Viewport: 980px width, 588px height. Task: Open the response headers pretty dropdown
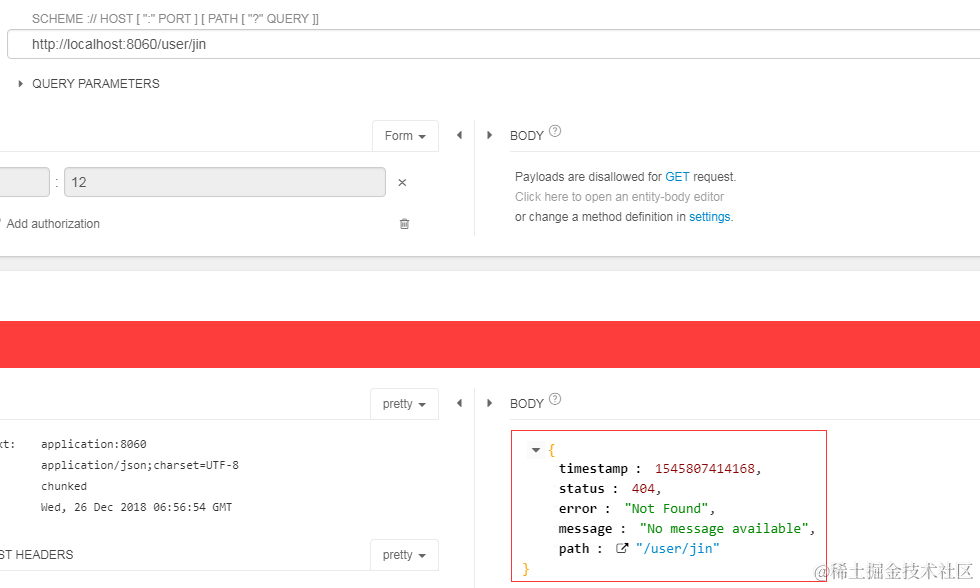pos(404,404)
